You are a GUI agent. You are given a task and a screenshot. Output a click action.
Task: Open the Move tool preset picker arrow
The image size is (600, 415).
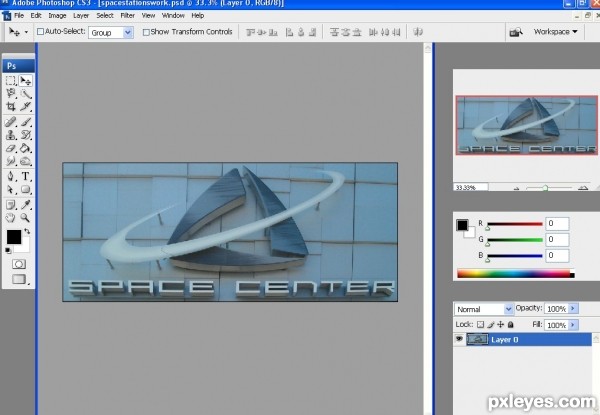point(26,32)
